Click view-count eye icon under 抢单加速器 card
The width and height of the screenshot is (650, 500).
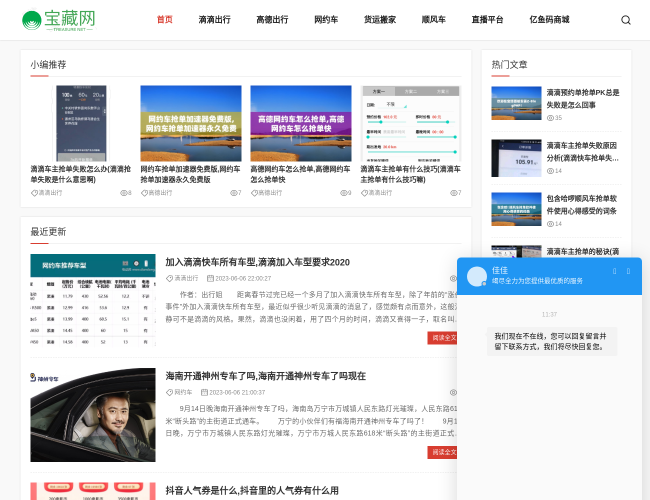coord(233,193)
